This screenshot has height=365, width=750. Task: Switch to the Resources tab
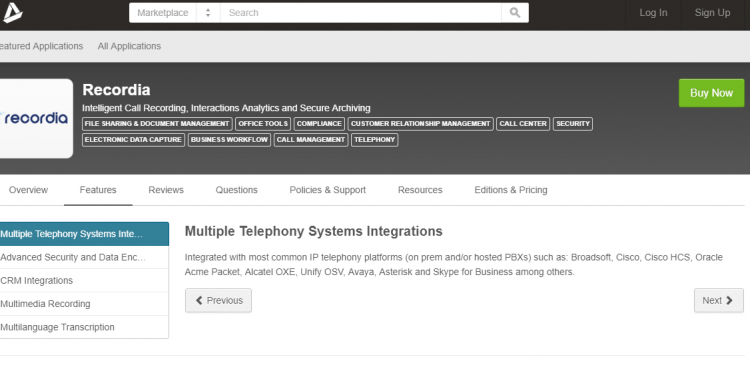tap(420, 190)
